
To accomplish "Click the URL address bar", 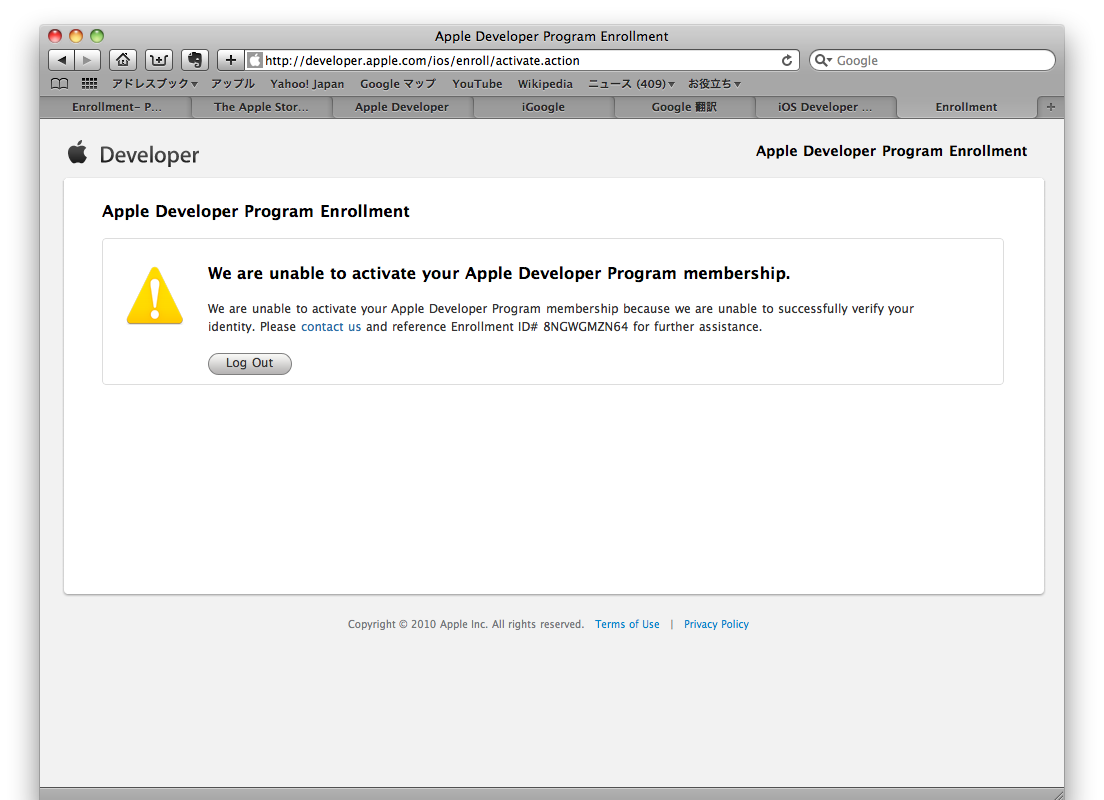I will 520,61.
